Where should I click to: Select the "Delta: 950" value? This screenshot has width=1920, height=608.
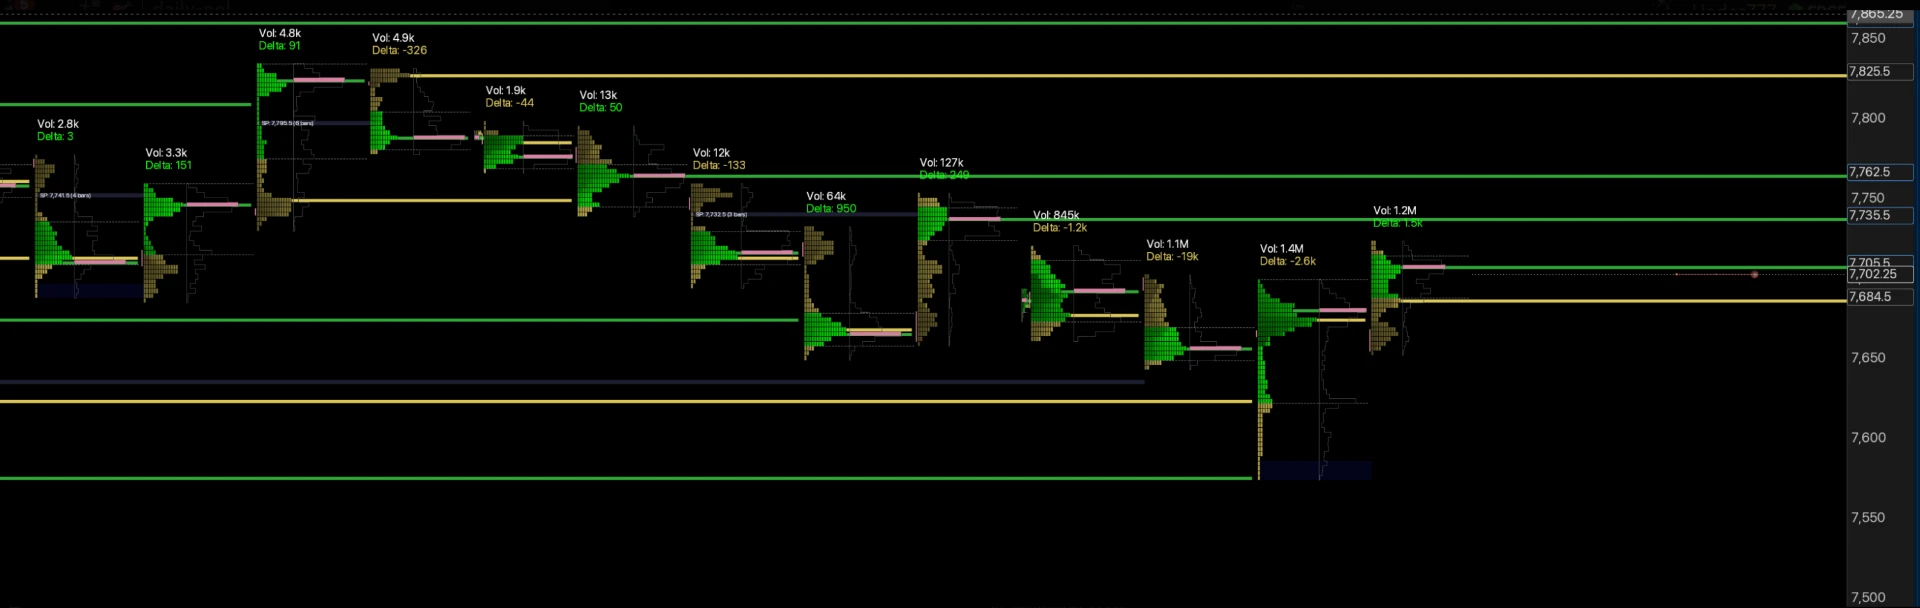pyautogui.click(x=831, y=209)
